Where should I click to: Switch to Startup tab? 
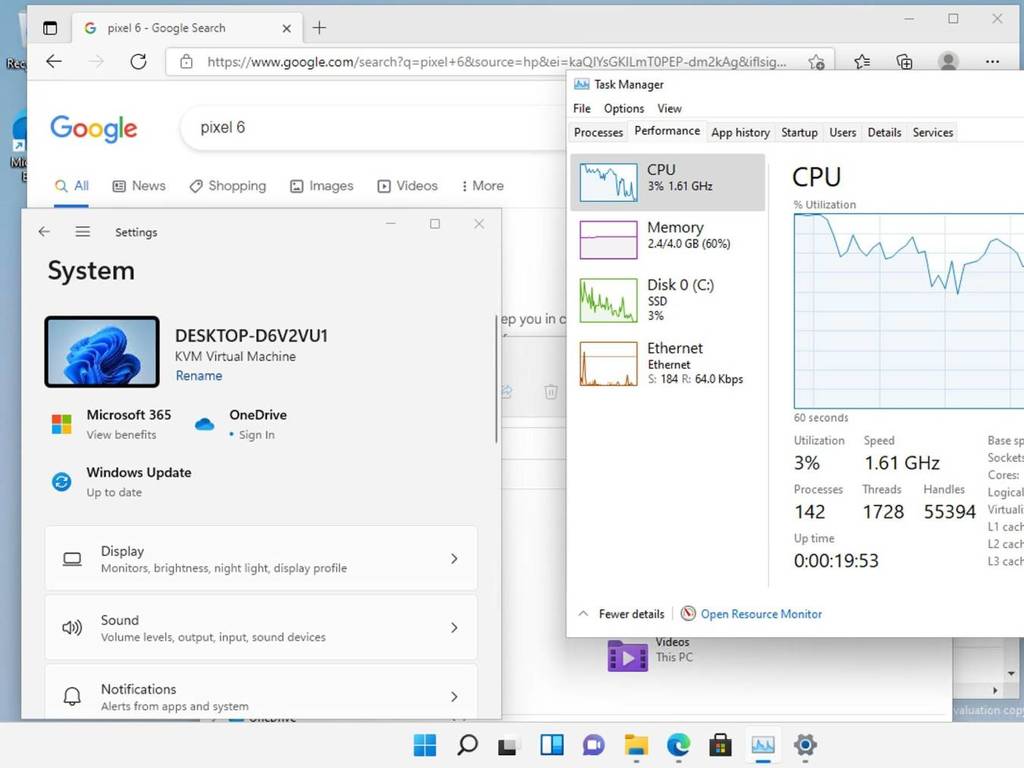click(799, 133)
